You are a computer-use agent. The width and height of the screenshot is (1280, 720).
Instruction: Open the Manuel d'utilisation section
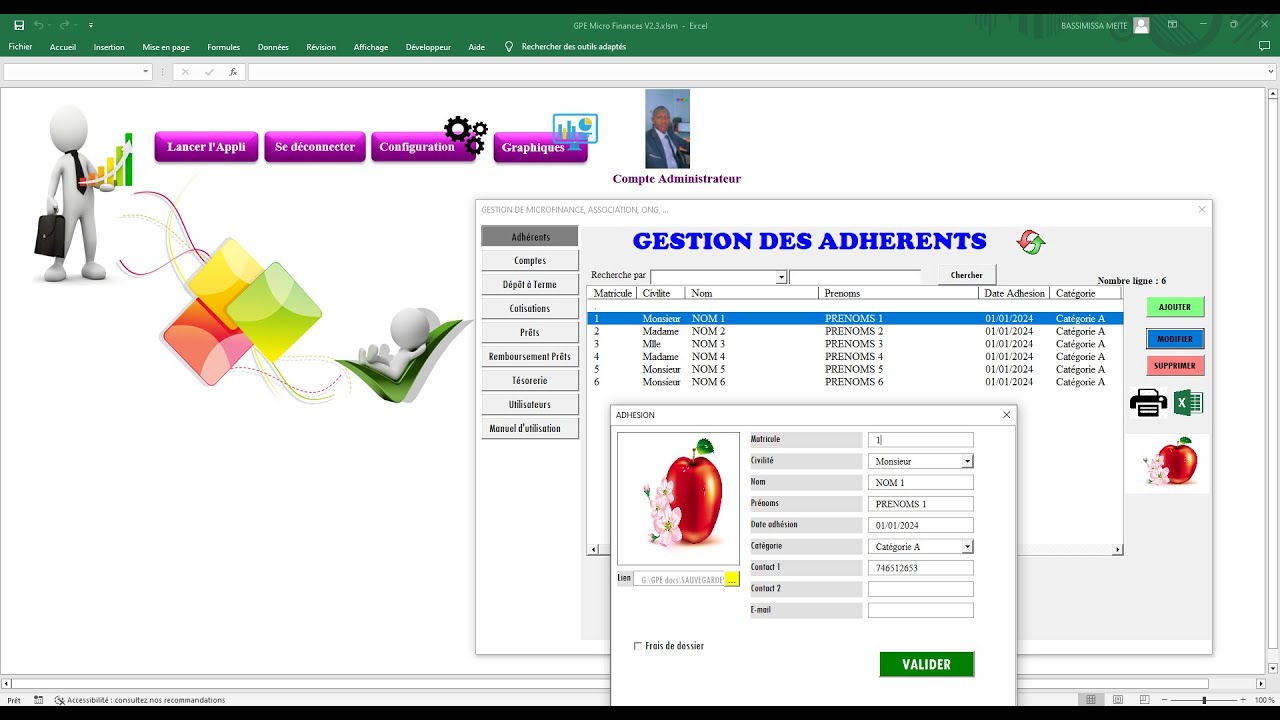530,428
